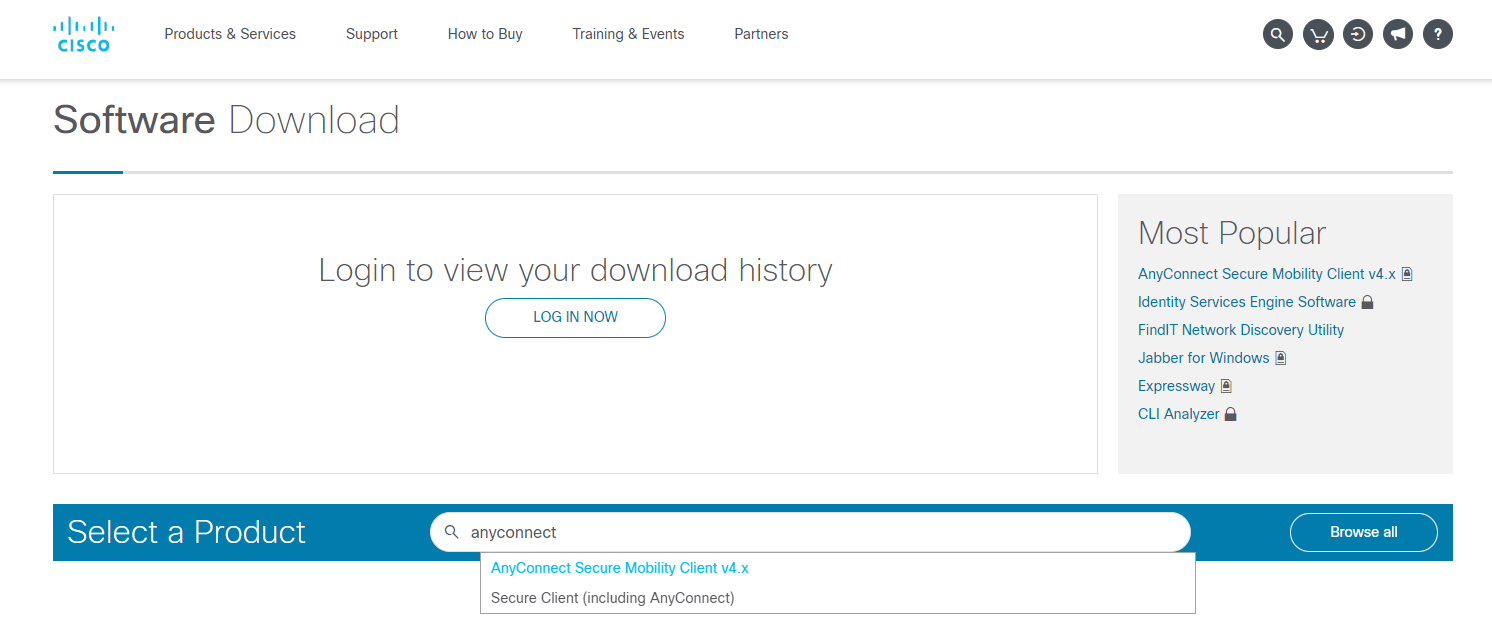Open Jabber for Windows link
The height and width of the screenshot is (642, 1492).
1204,358
